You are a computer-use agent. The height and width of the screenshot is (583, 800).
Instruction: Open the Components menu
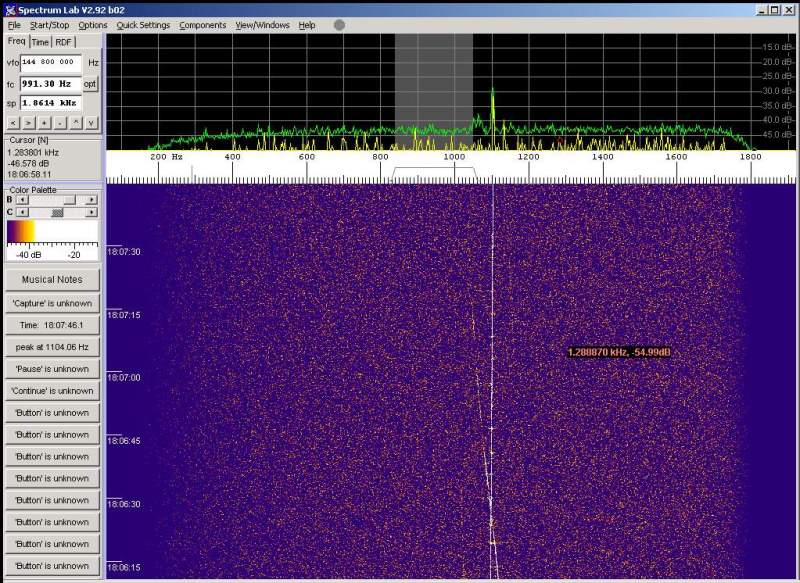pos(203,25)
